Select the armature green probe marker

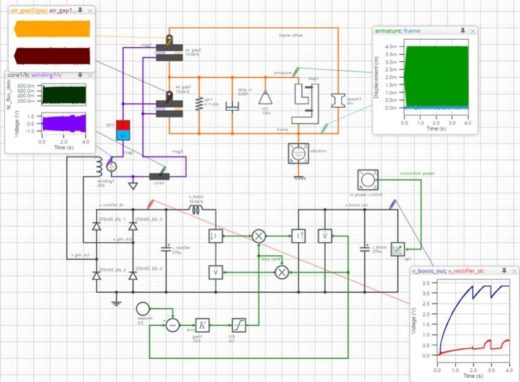point(296,72)
